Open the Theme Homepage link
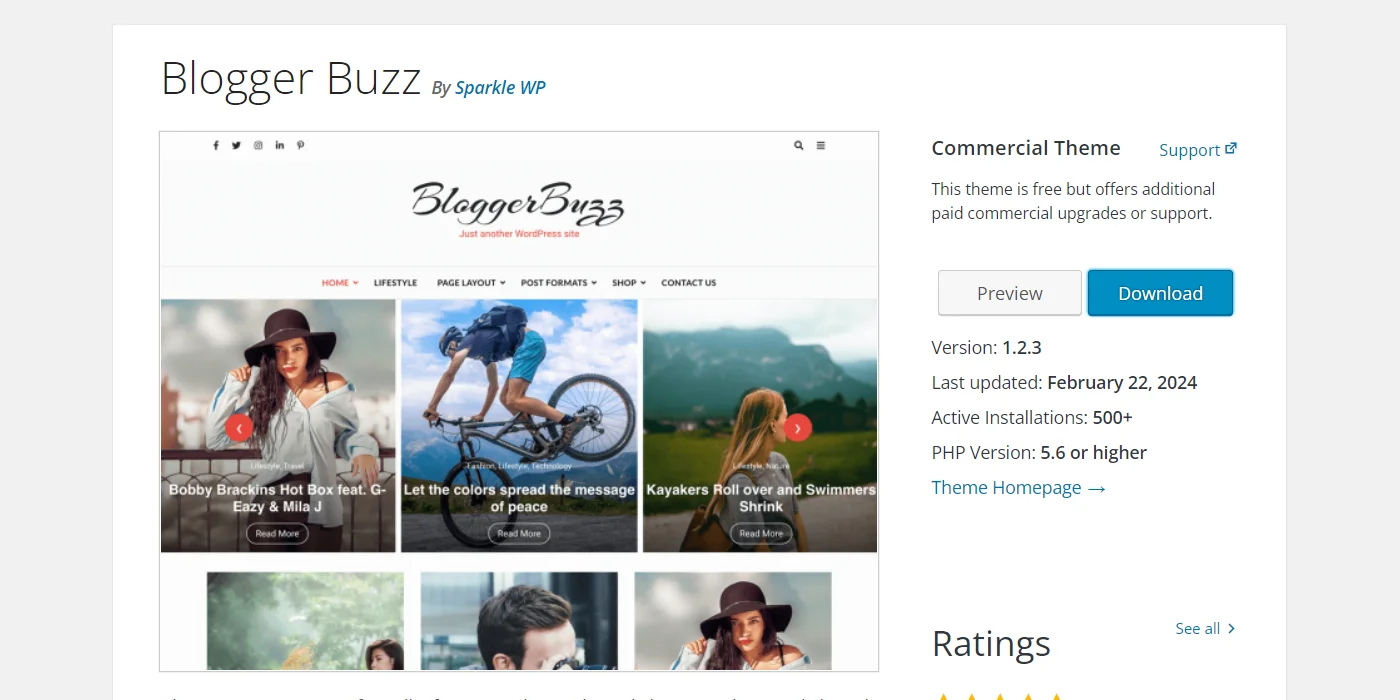Viewport: 1400px width, 700px height. [1018, 488]
